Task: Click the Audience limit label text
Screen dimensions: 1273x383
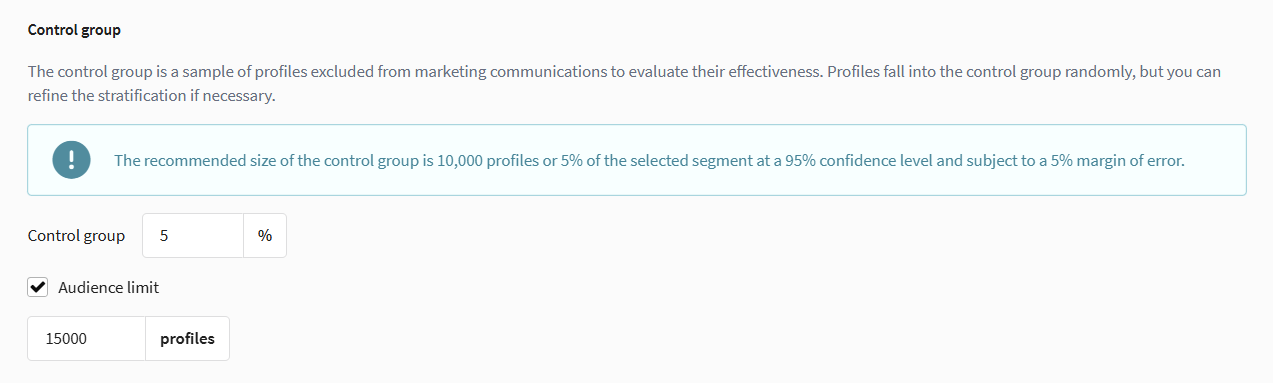Action: 108,288
